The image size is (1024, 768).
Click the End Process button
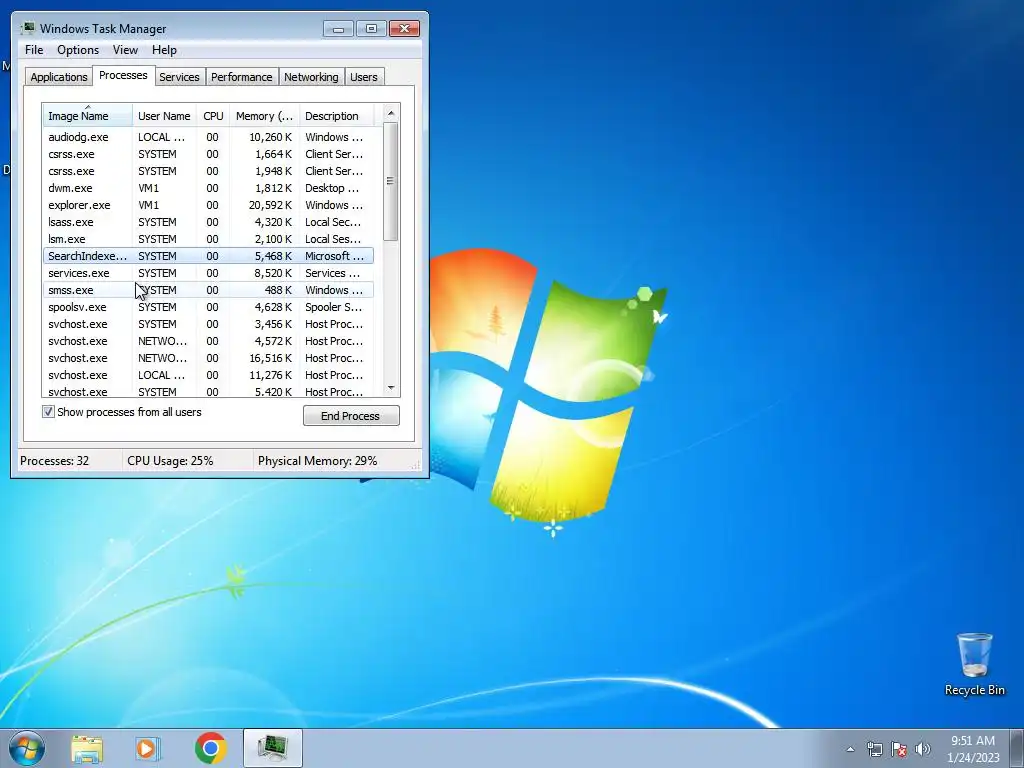[351, 416]
